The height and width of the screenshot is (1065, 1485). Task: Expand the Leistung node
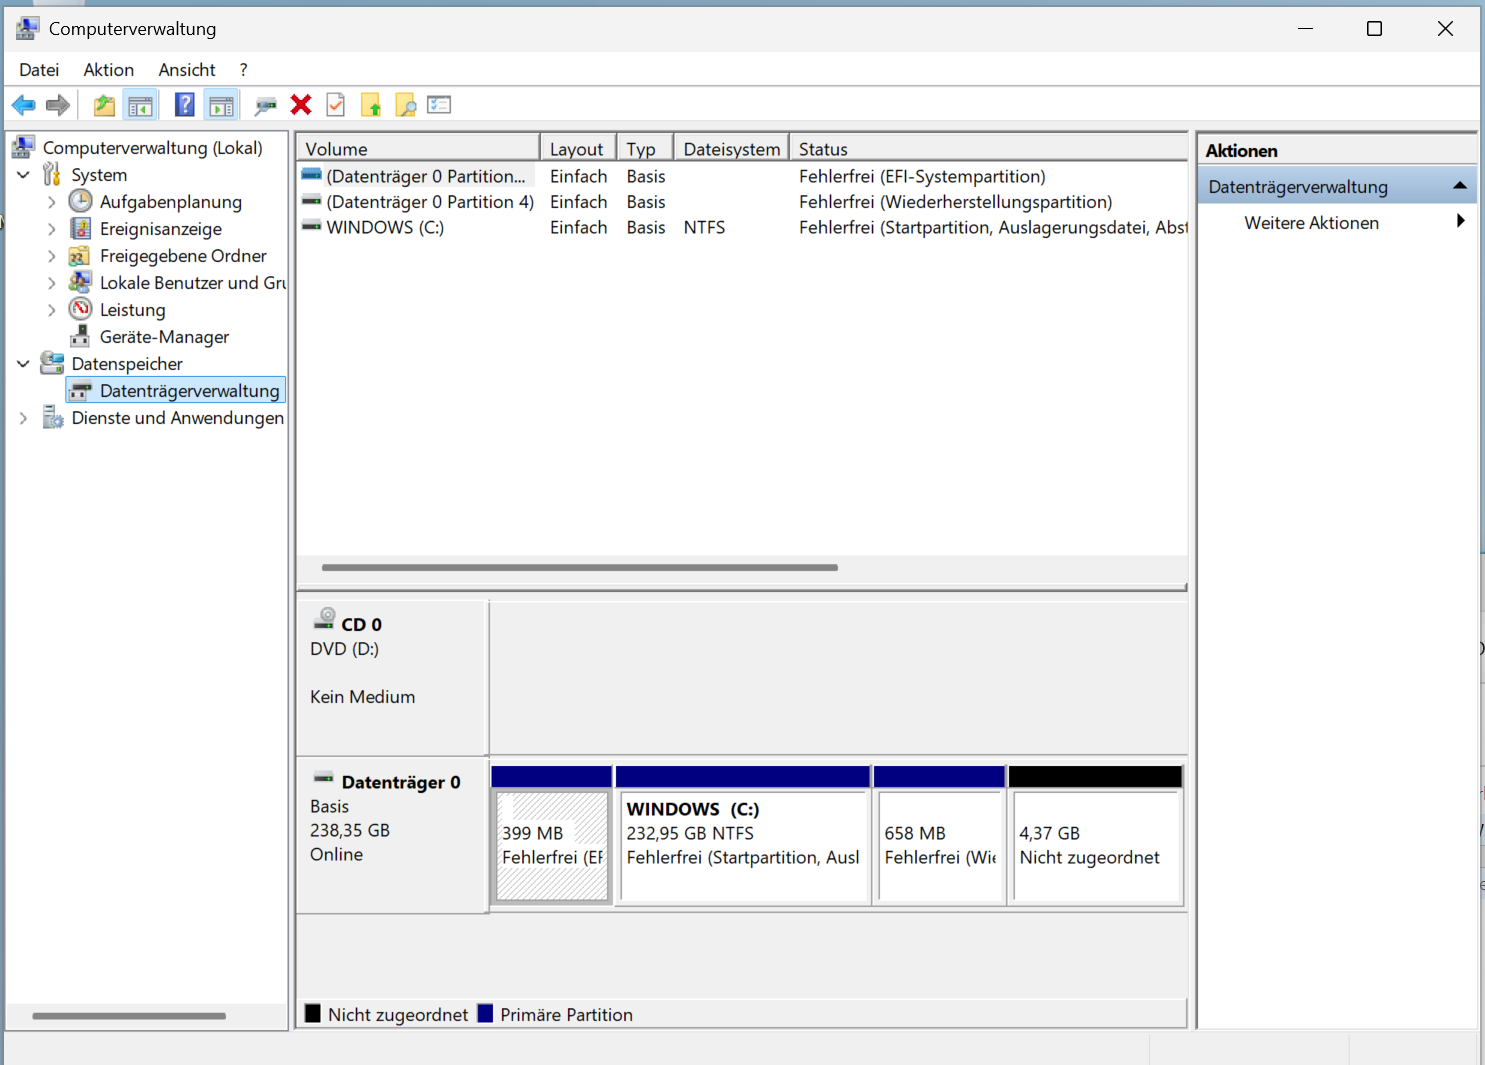click(51, 310)
